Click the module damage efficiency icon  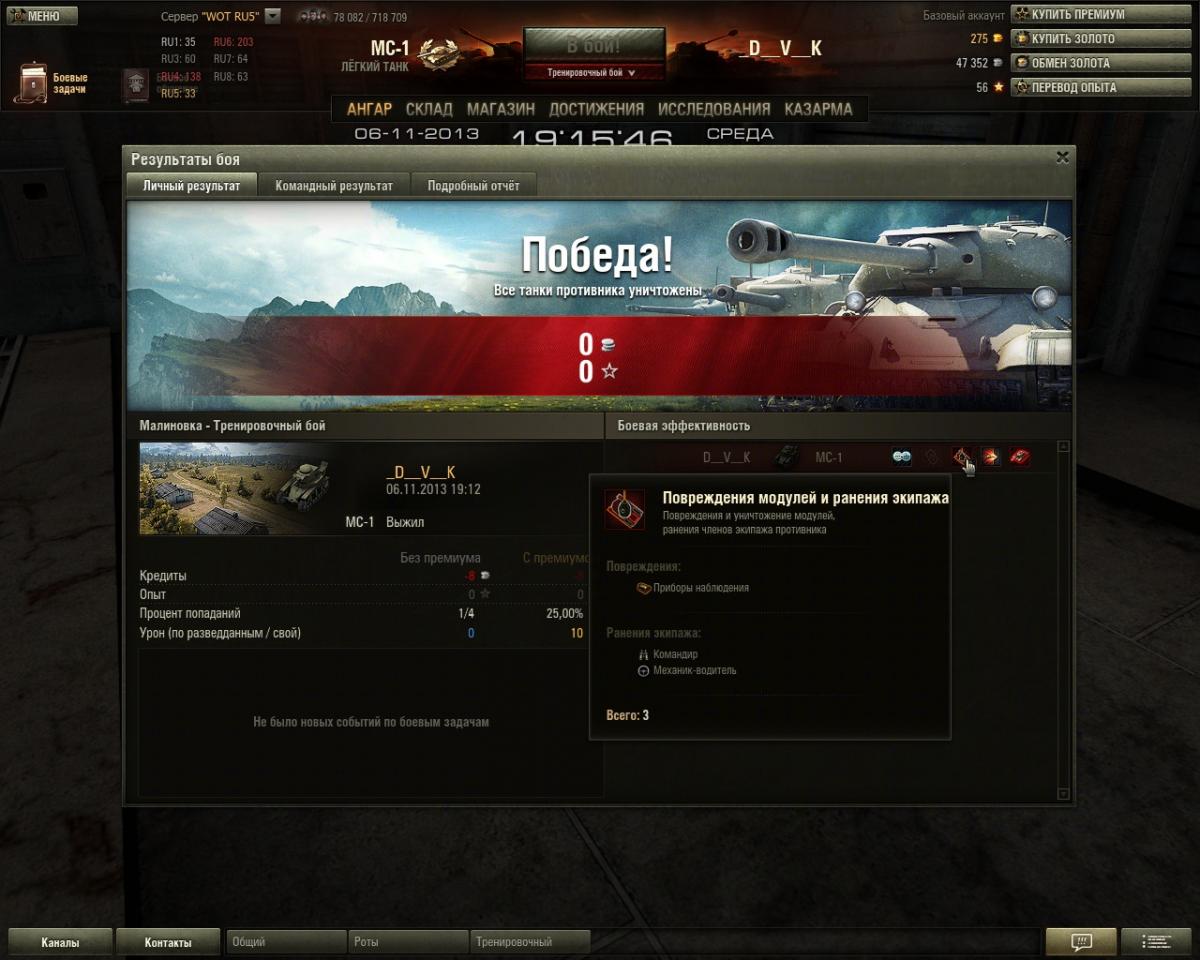coord(961,457)
